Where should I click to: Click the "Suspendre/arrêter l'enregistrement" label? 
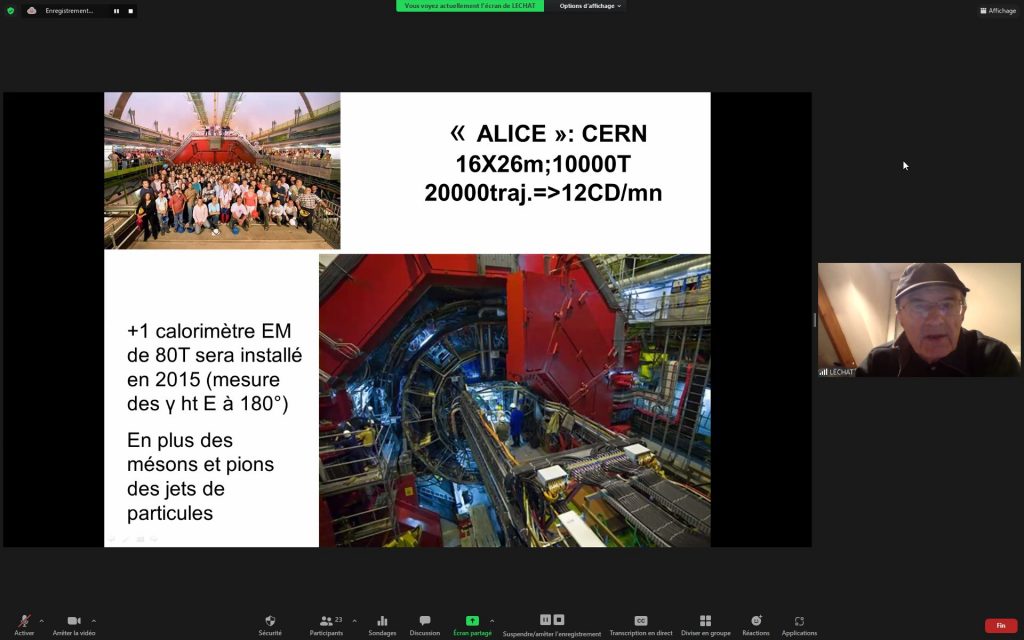click(x=552, y=633)
